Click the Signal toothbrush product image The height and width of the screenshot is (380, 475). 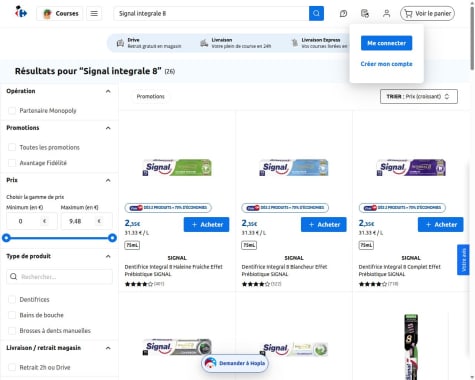point(411,347)
